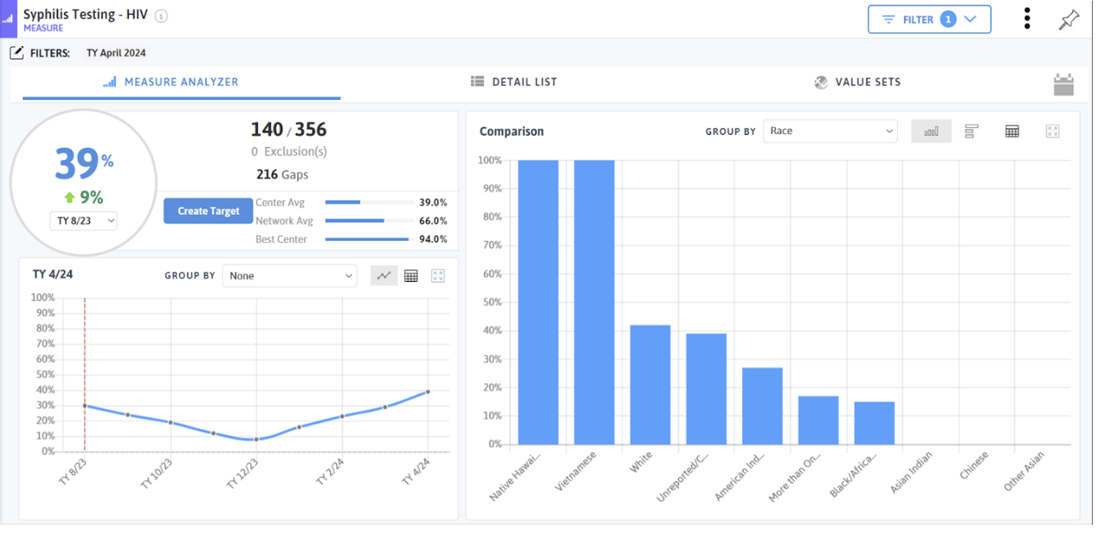Click the Comparison panel heading
1100x534 pixels.
click(x=511, y=131)
